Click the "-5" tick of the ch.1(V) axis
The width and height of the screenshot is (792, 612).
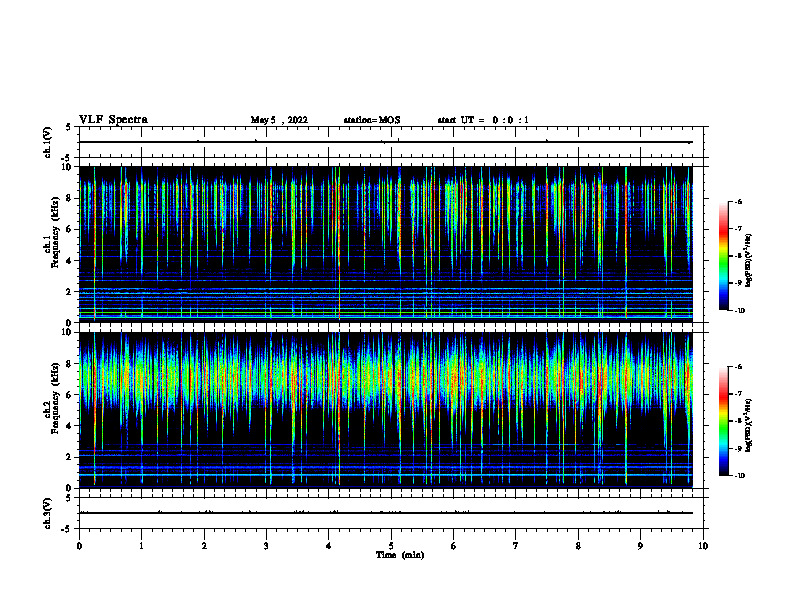pos(67,158)
